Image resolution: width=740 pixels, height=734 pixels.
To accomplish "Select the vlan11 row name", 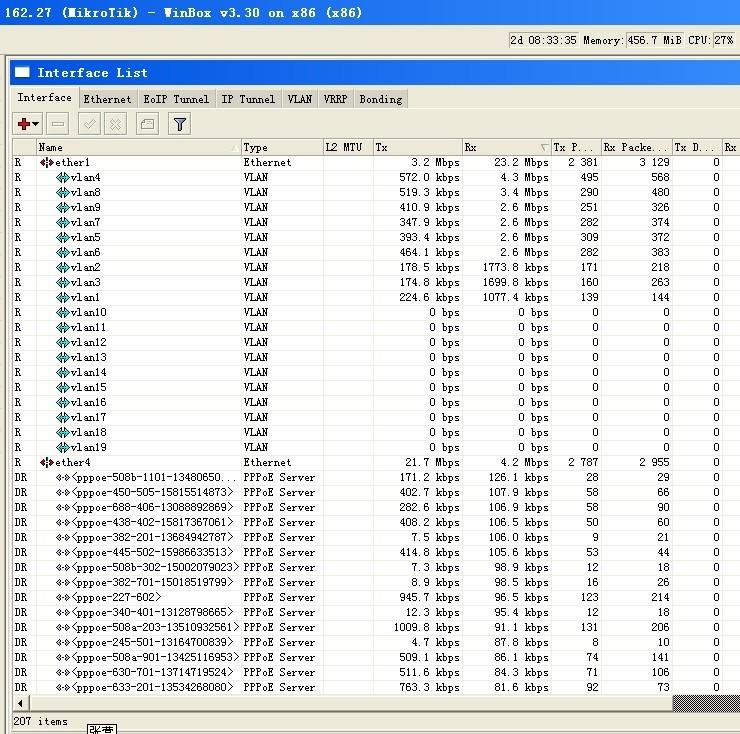I will (88, 328).
